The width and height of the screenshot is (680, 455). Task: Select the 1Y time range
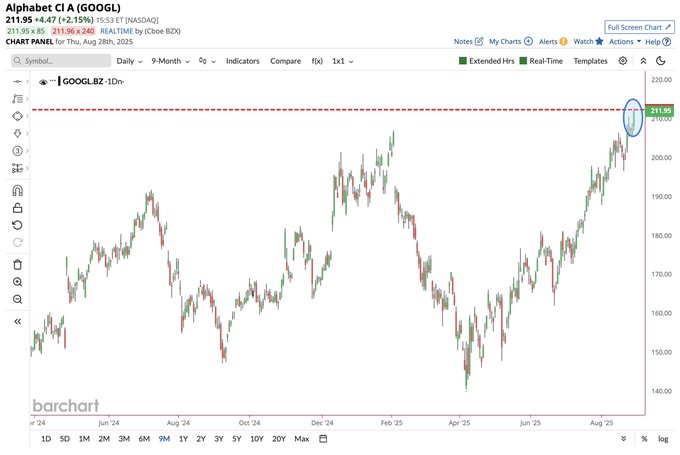[x=183, y=439]
